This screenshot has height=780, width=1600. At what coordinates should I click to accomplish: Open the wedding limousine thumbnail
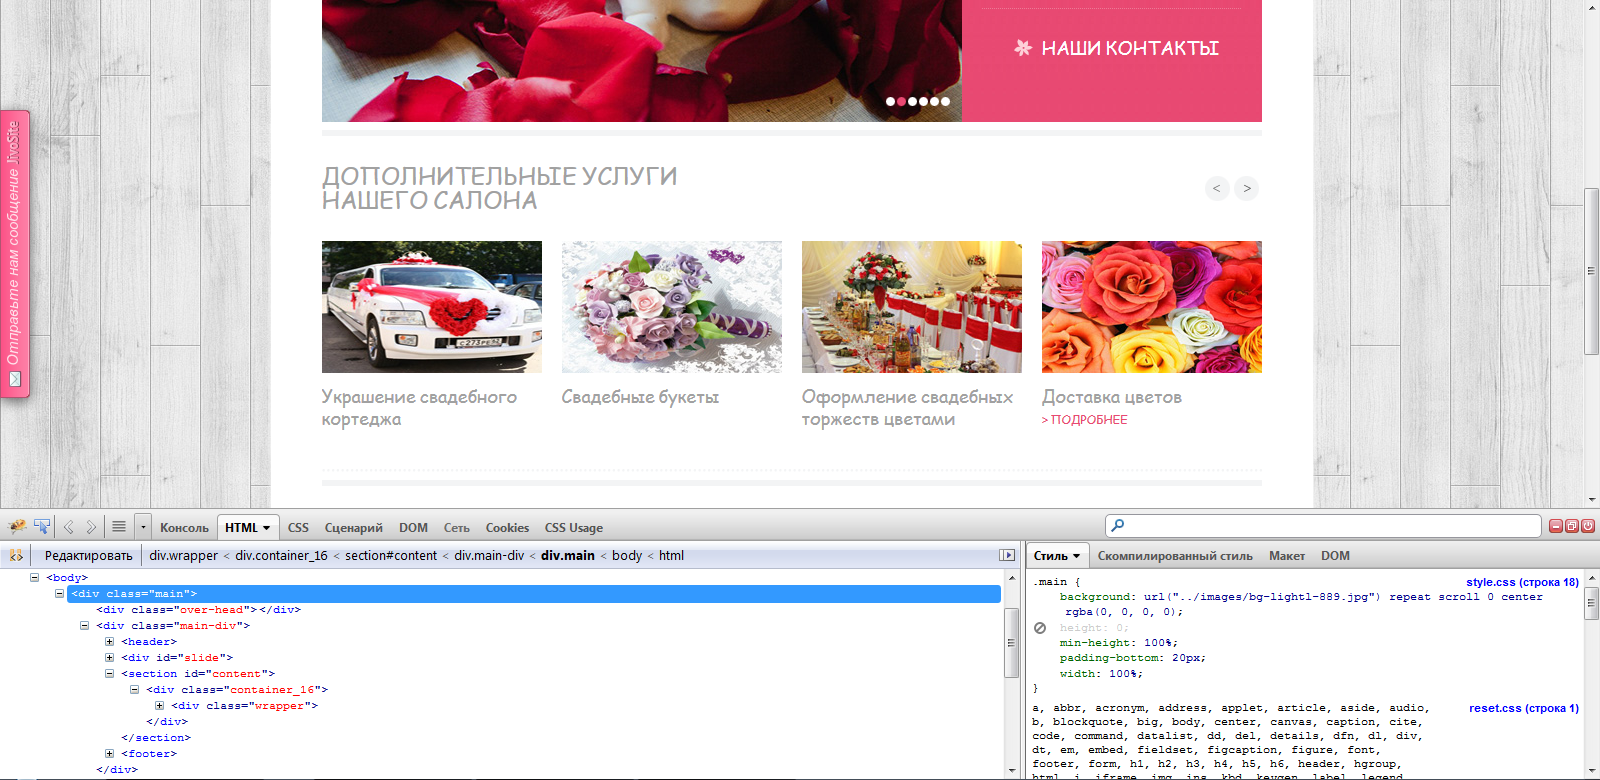click(x=432, y=307)
